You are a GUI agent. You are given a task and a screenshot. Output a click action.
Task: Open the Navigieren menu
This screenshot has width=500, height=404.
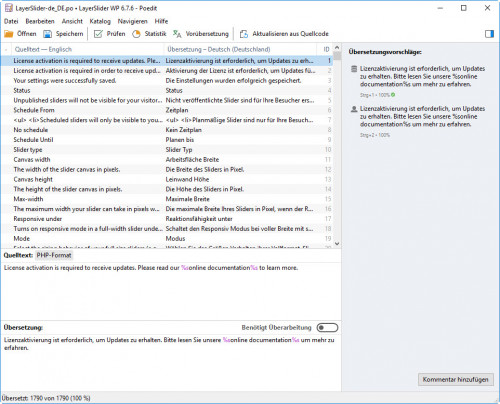(132, 21)
